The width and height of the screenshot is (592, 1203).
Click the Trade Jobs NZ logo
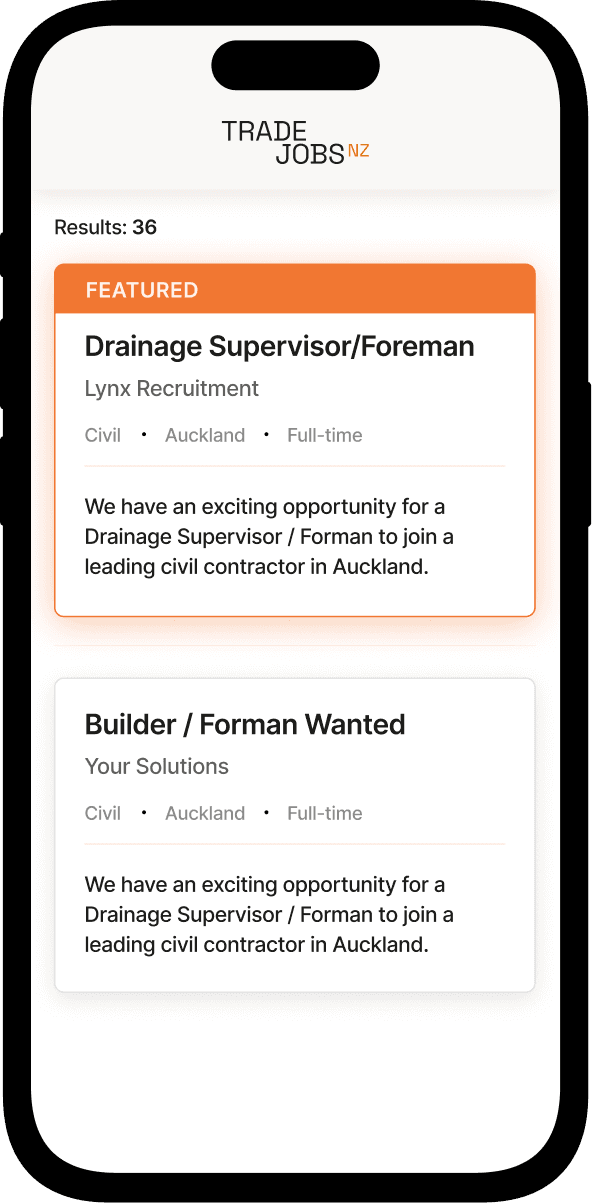coord(295,142)
